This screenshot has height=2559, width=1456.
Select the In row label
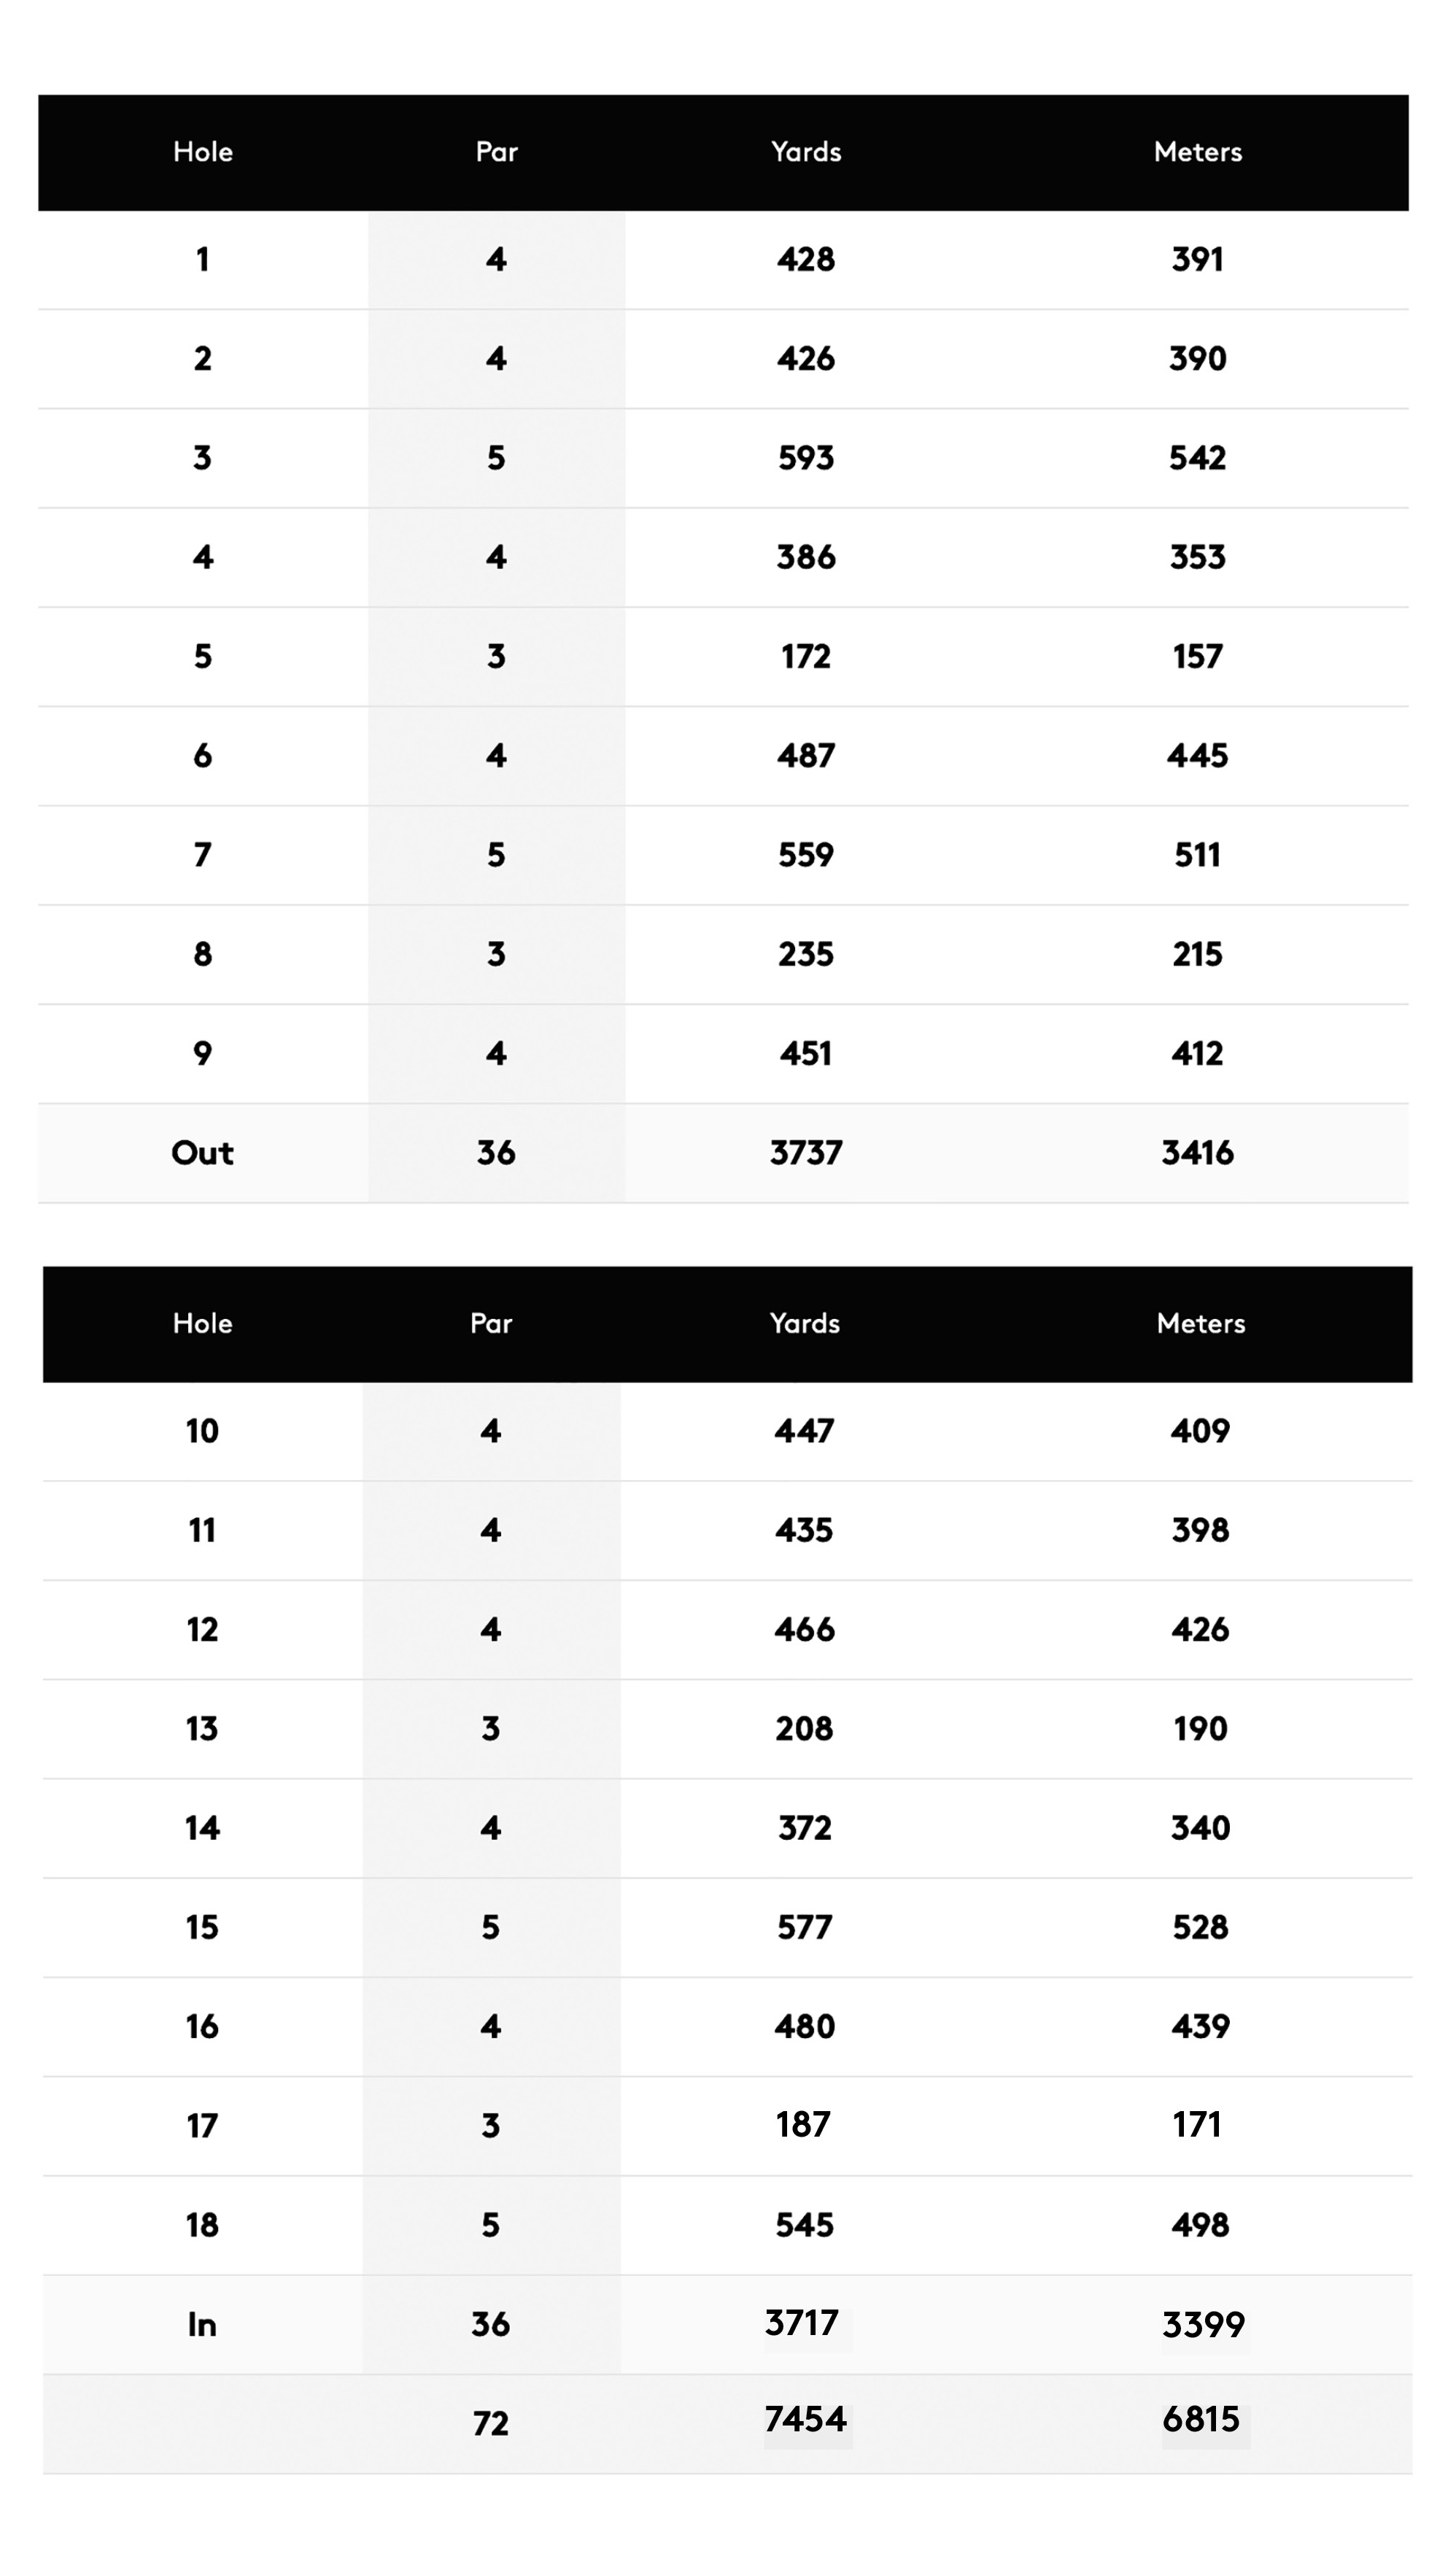[x=202, y=2324]
